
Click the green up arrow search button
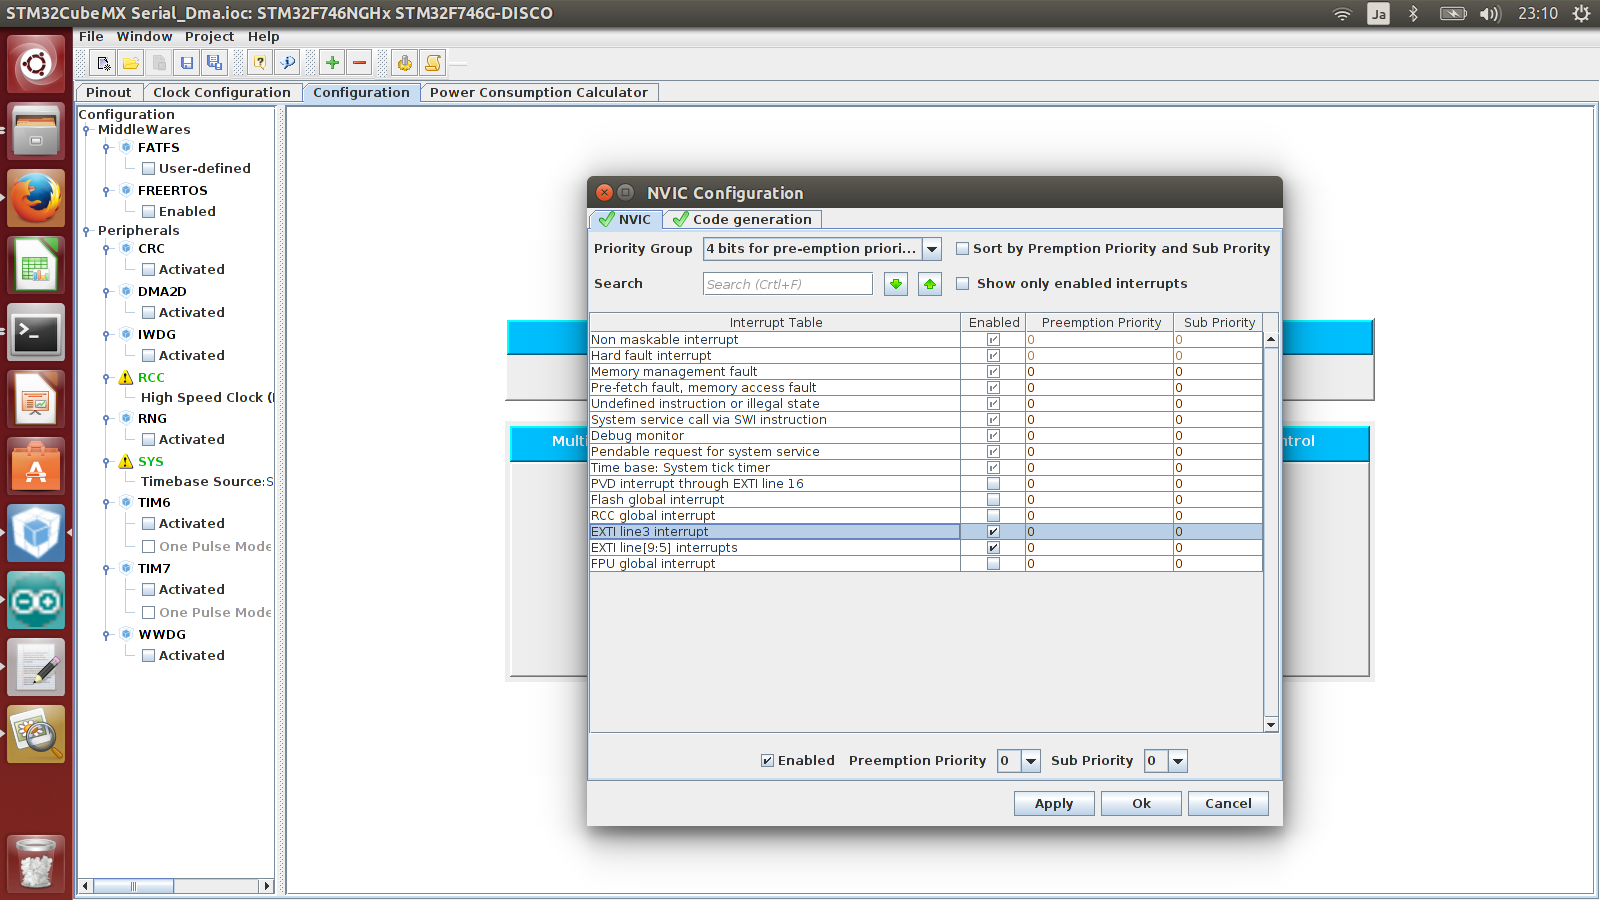[x=930, y=284]
